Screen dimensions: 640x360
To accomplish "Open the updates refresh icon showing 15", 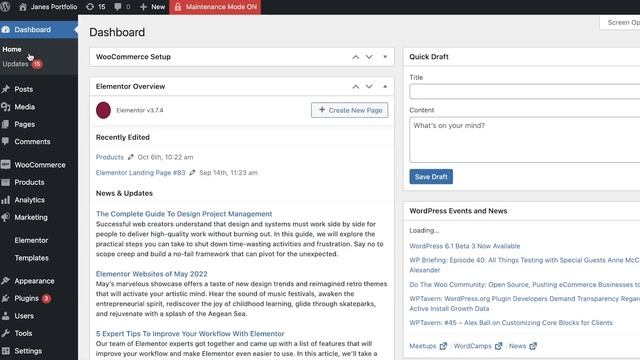I will (90, 7).
